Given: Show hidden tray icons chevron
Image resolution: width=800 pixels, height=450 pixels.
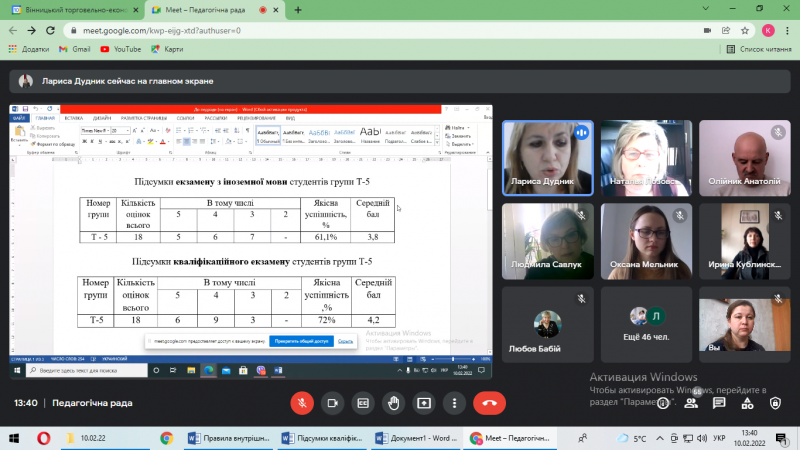Looking at the screenshot, I should pyautogui.click(x=660, y=438).
